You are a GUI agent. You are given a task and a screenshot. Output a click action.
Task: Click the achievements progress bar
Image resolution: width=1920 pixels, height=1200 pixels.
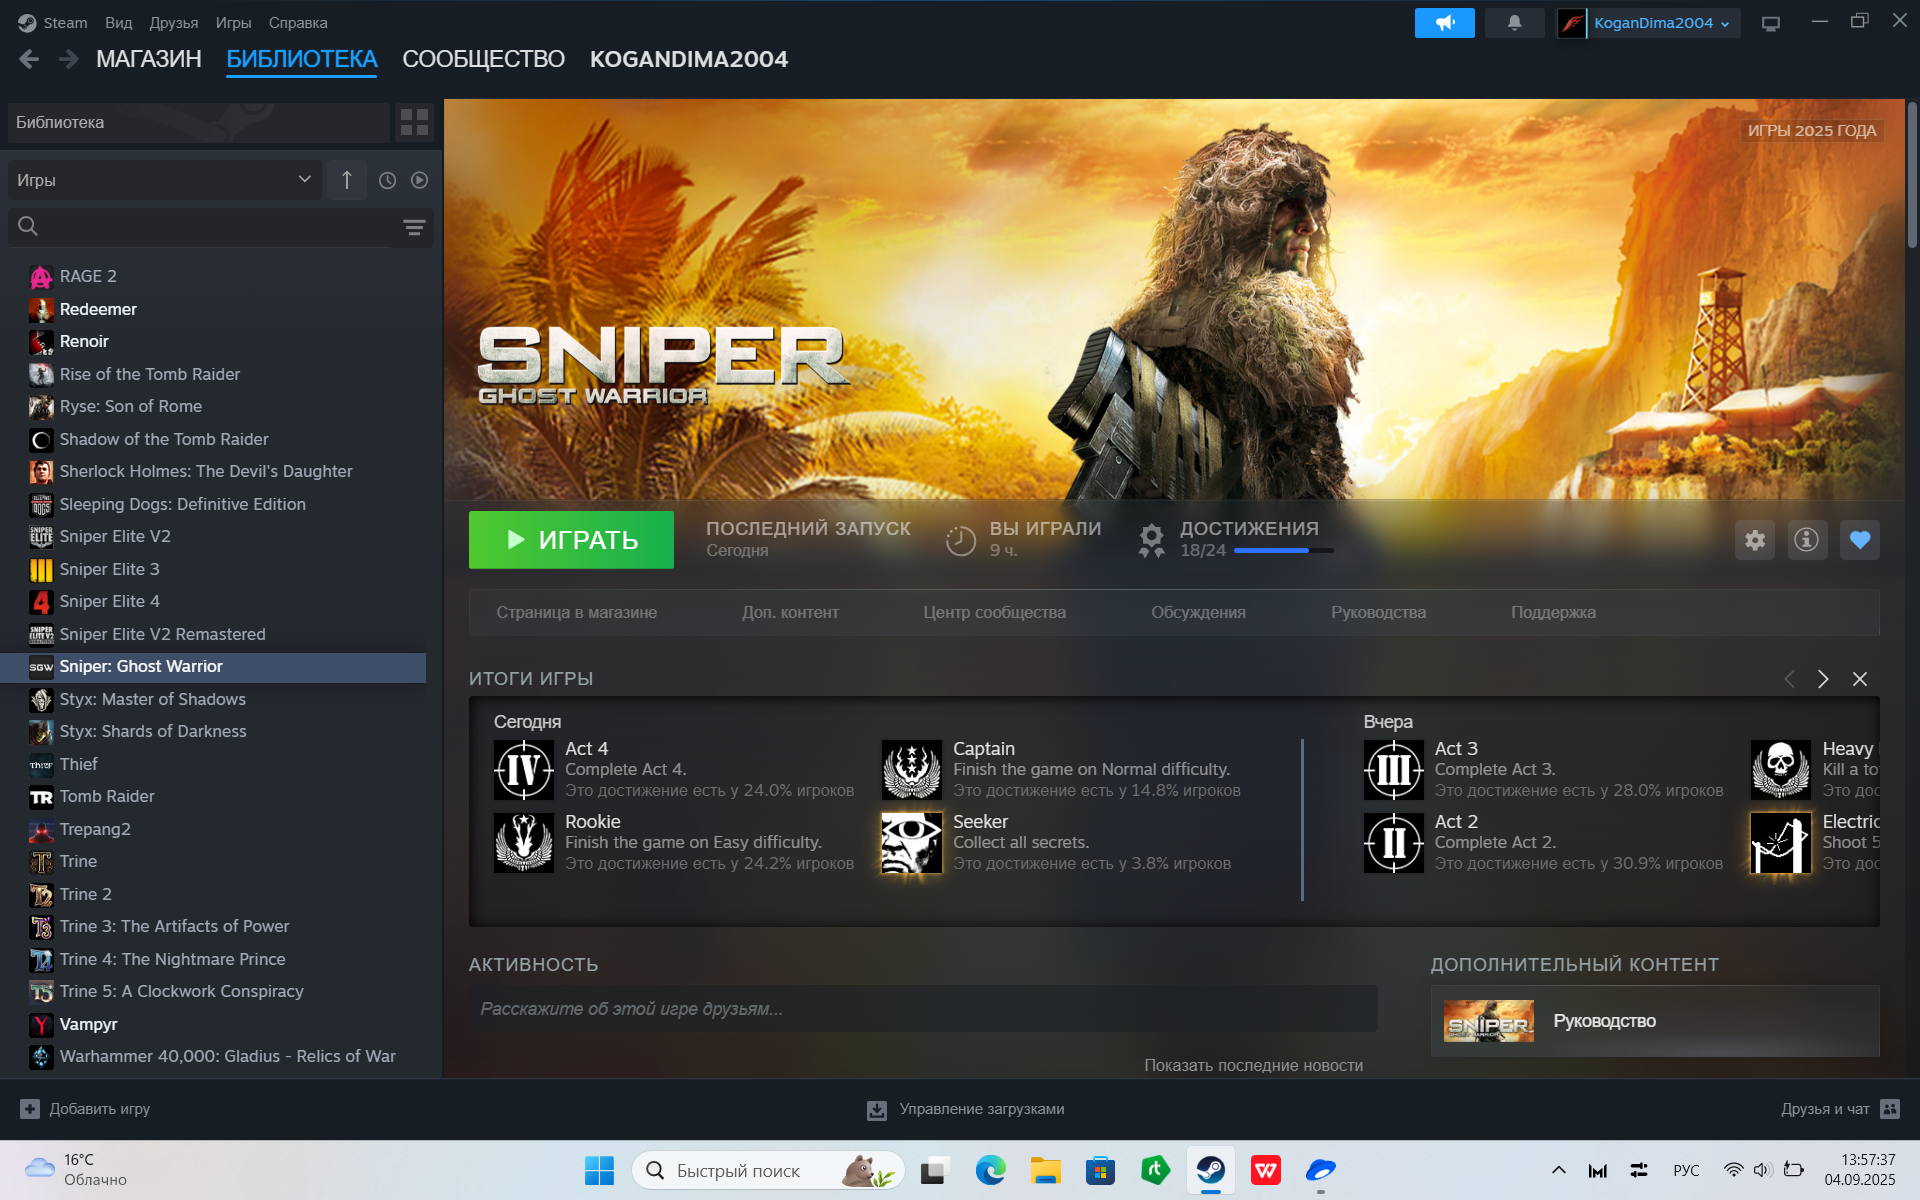[x=1284, y=550]
